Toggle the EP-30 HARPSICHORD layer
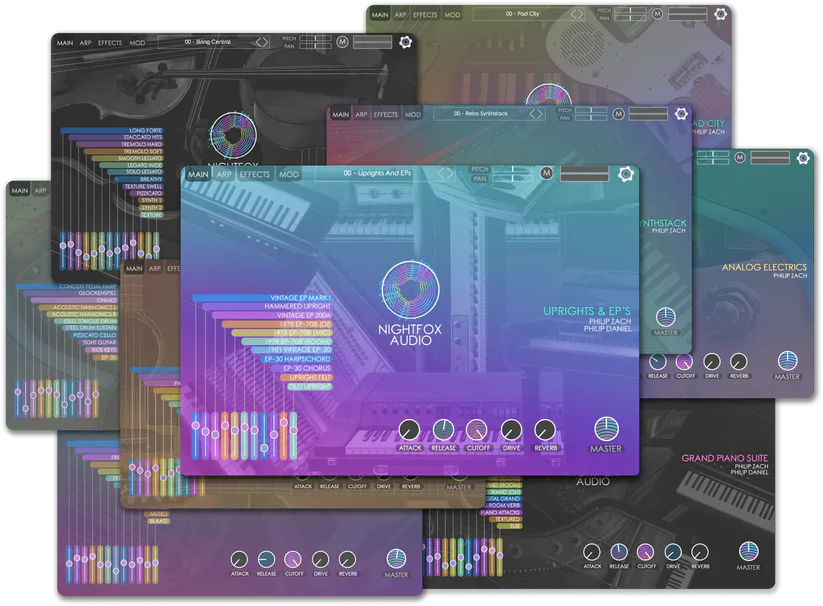This screenshot has width=823, height=606. pos(297,359)
